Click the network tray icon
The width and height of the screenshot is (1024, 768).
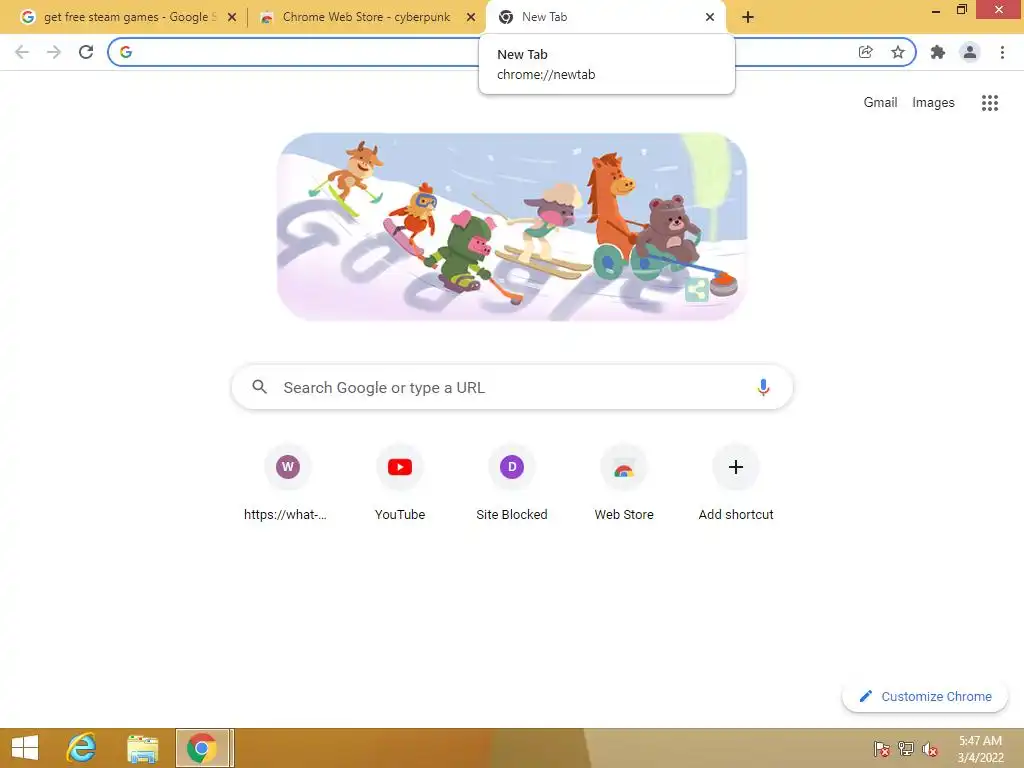click(906, 748)
